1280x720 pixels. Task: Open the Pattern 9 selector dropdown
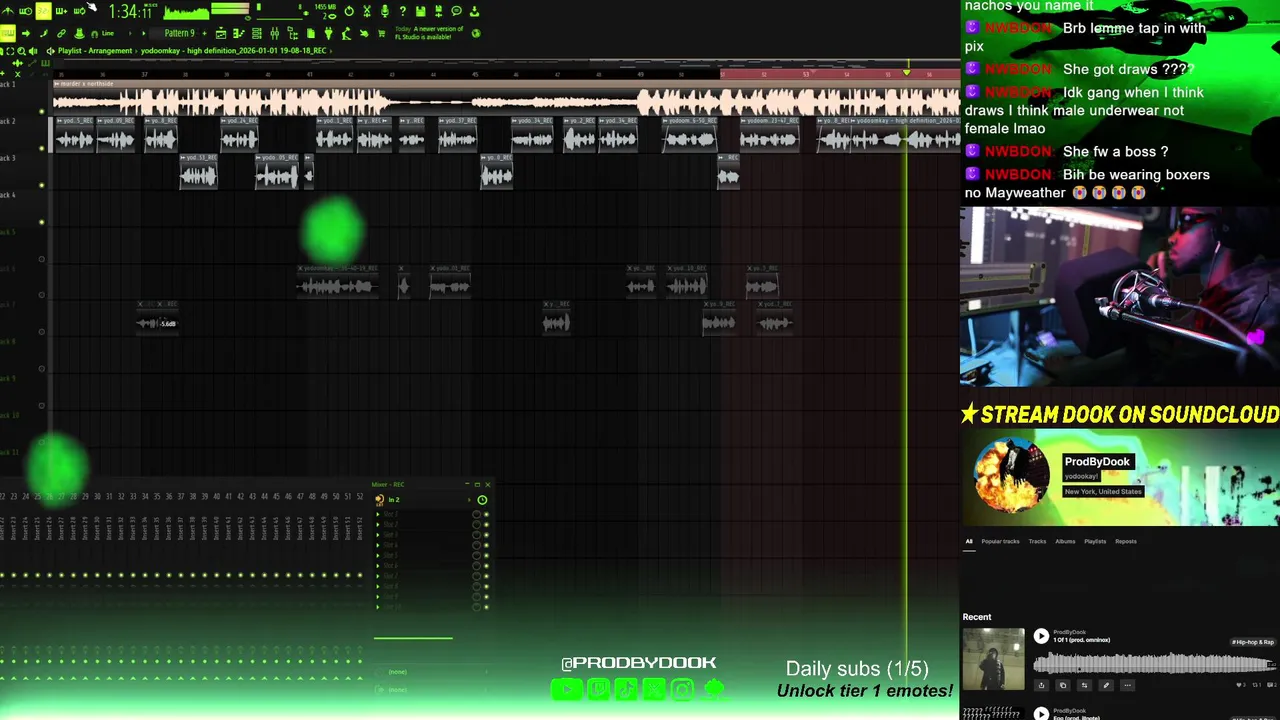point(180,33)
